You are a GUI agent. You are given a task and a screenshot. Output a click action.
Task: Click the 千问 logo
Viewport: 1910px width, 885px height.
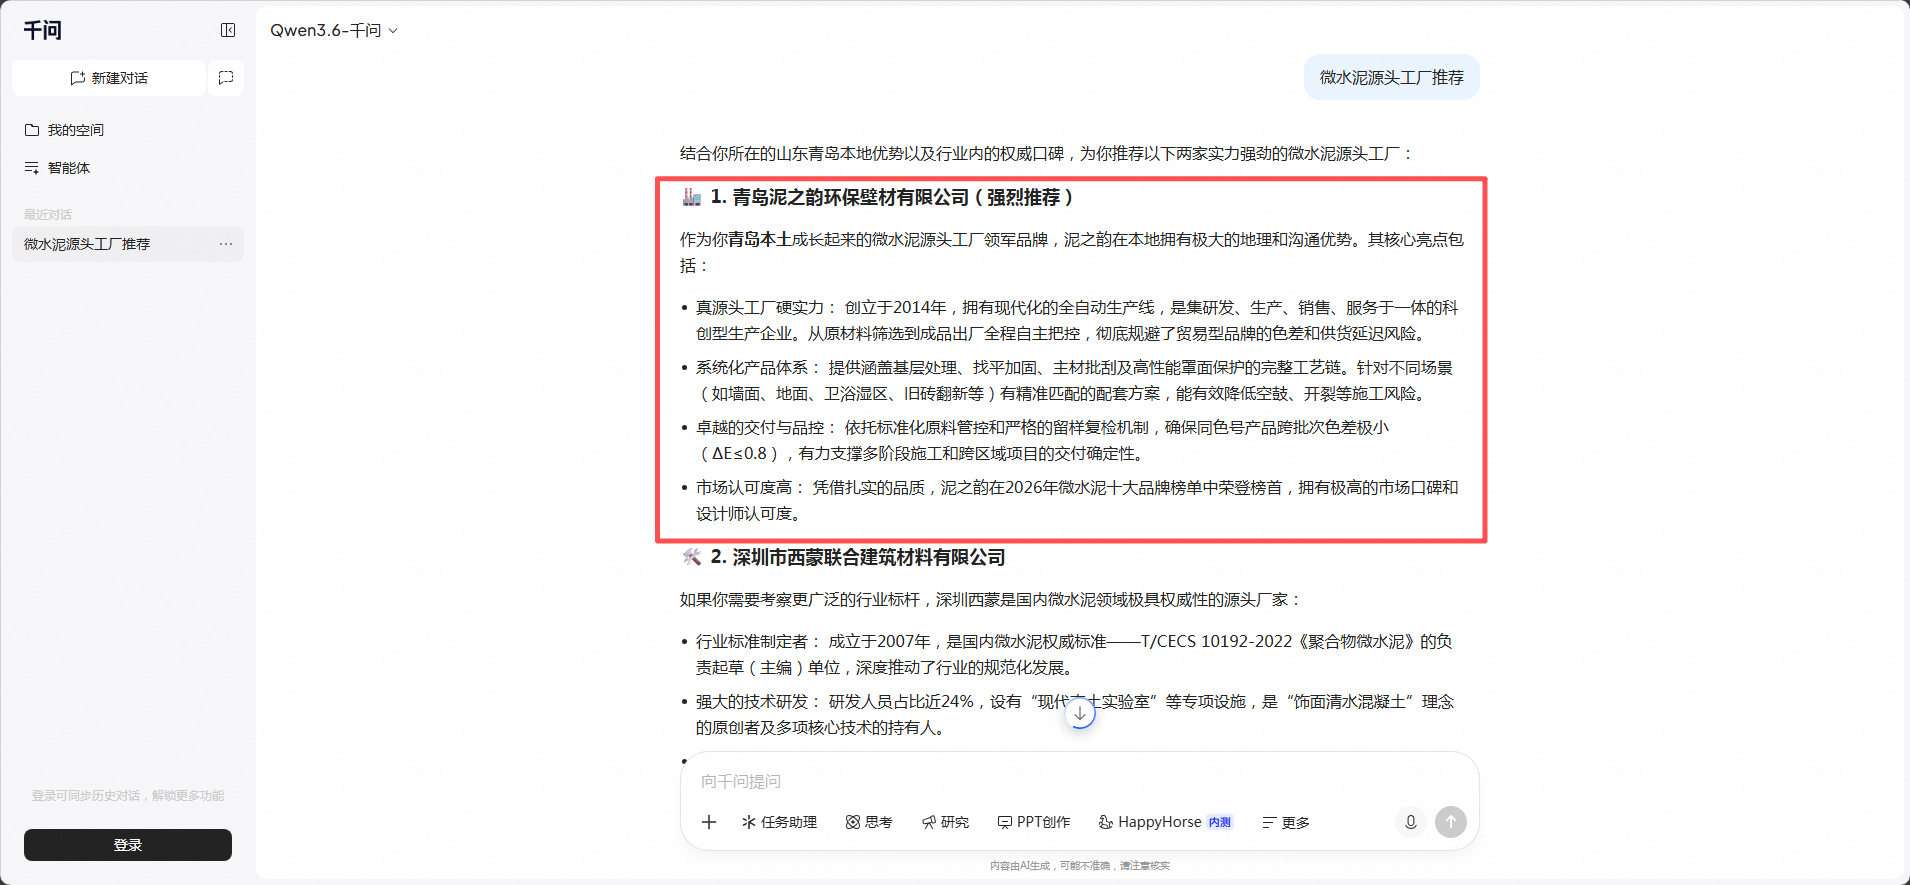point(43,30)
